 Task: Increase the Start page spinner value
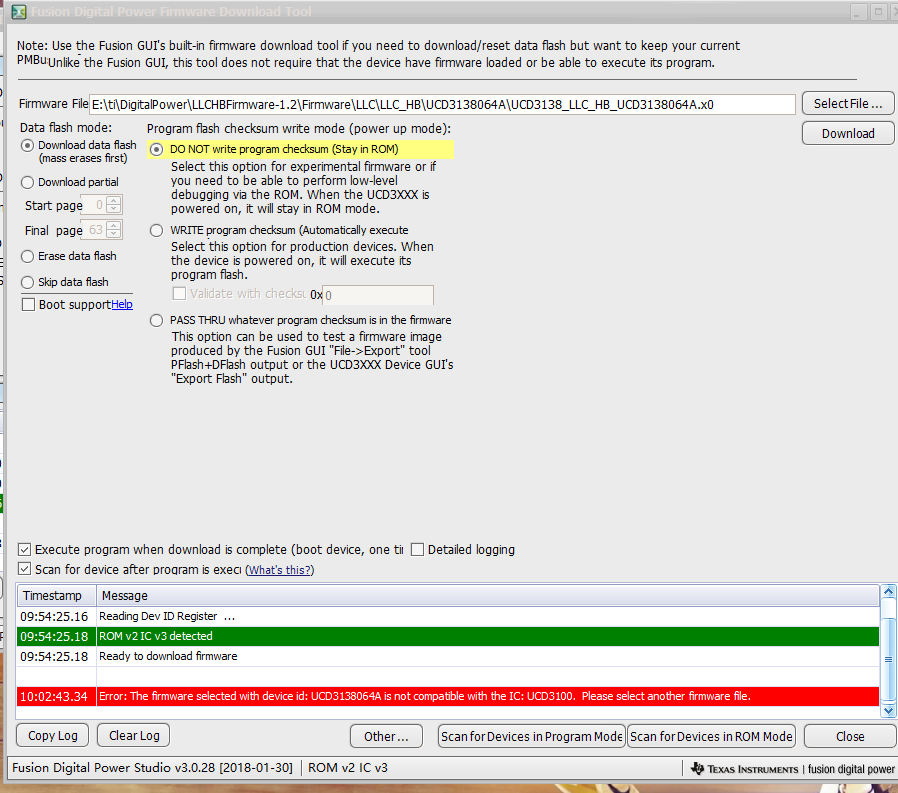click(x=113, y=201)
